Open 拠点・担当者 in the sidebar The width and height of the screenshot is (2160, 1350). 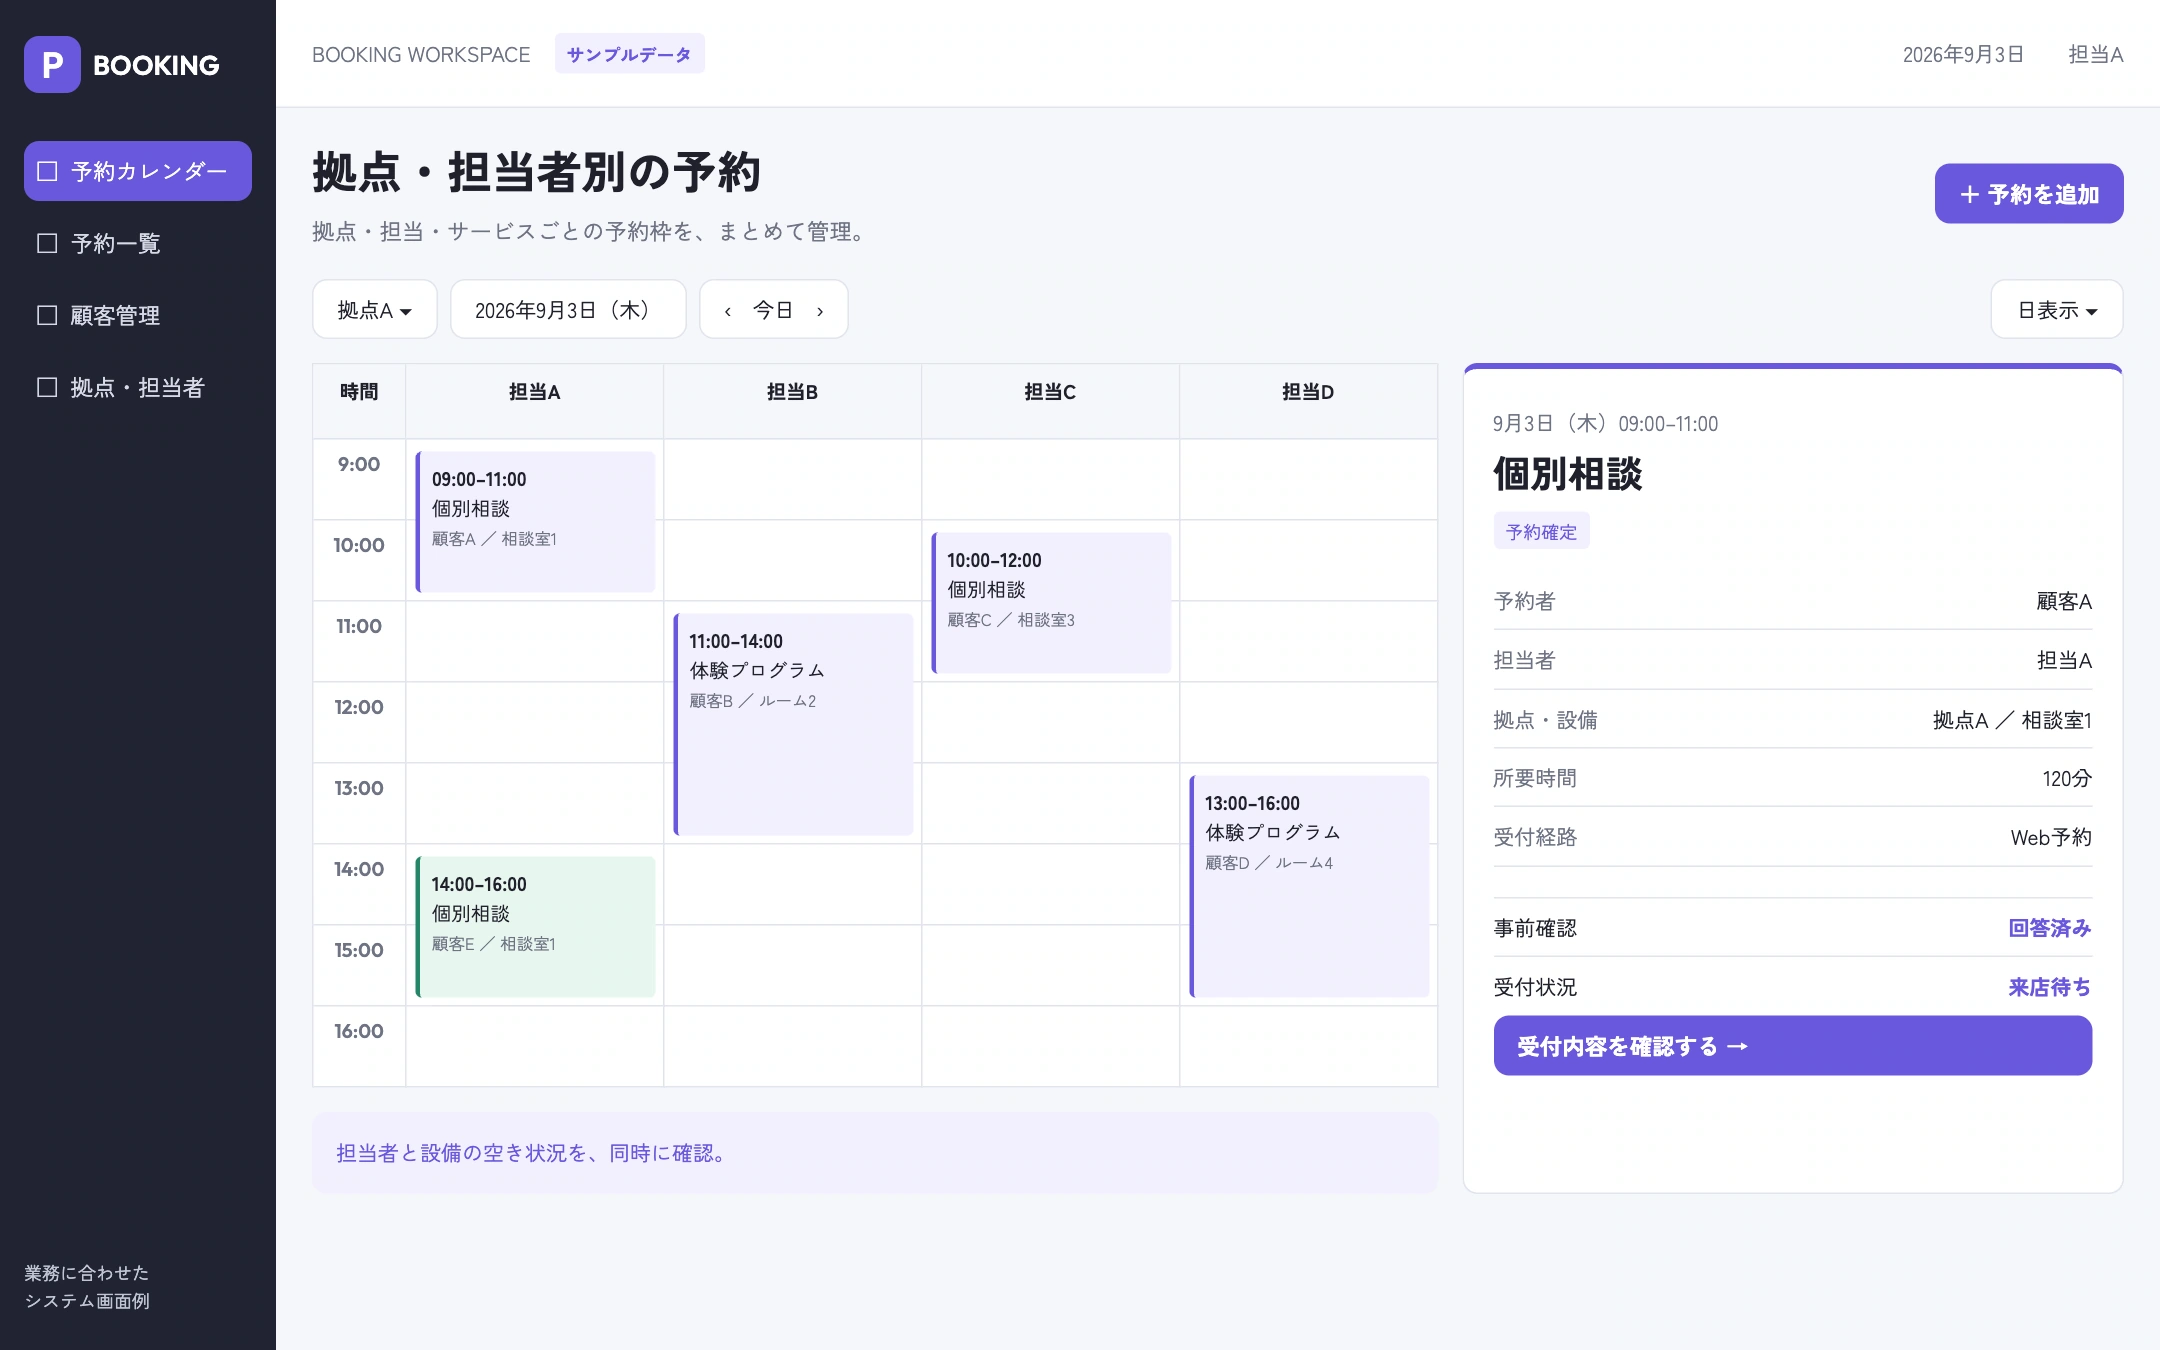[138, 387]
